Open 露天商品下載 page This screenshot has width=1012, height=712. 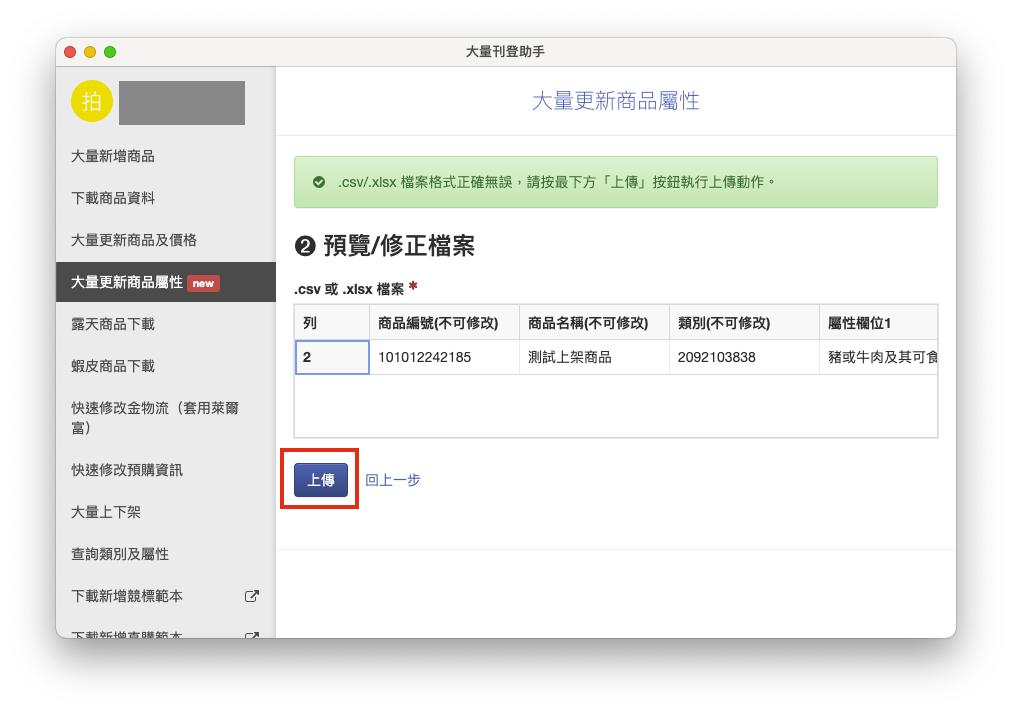point(113,324)
